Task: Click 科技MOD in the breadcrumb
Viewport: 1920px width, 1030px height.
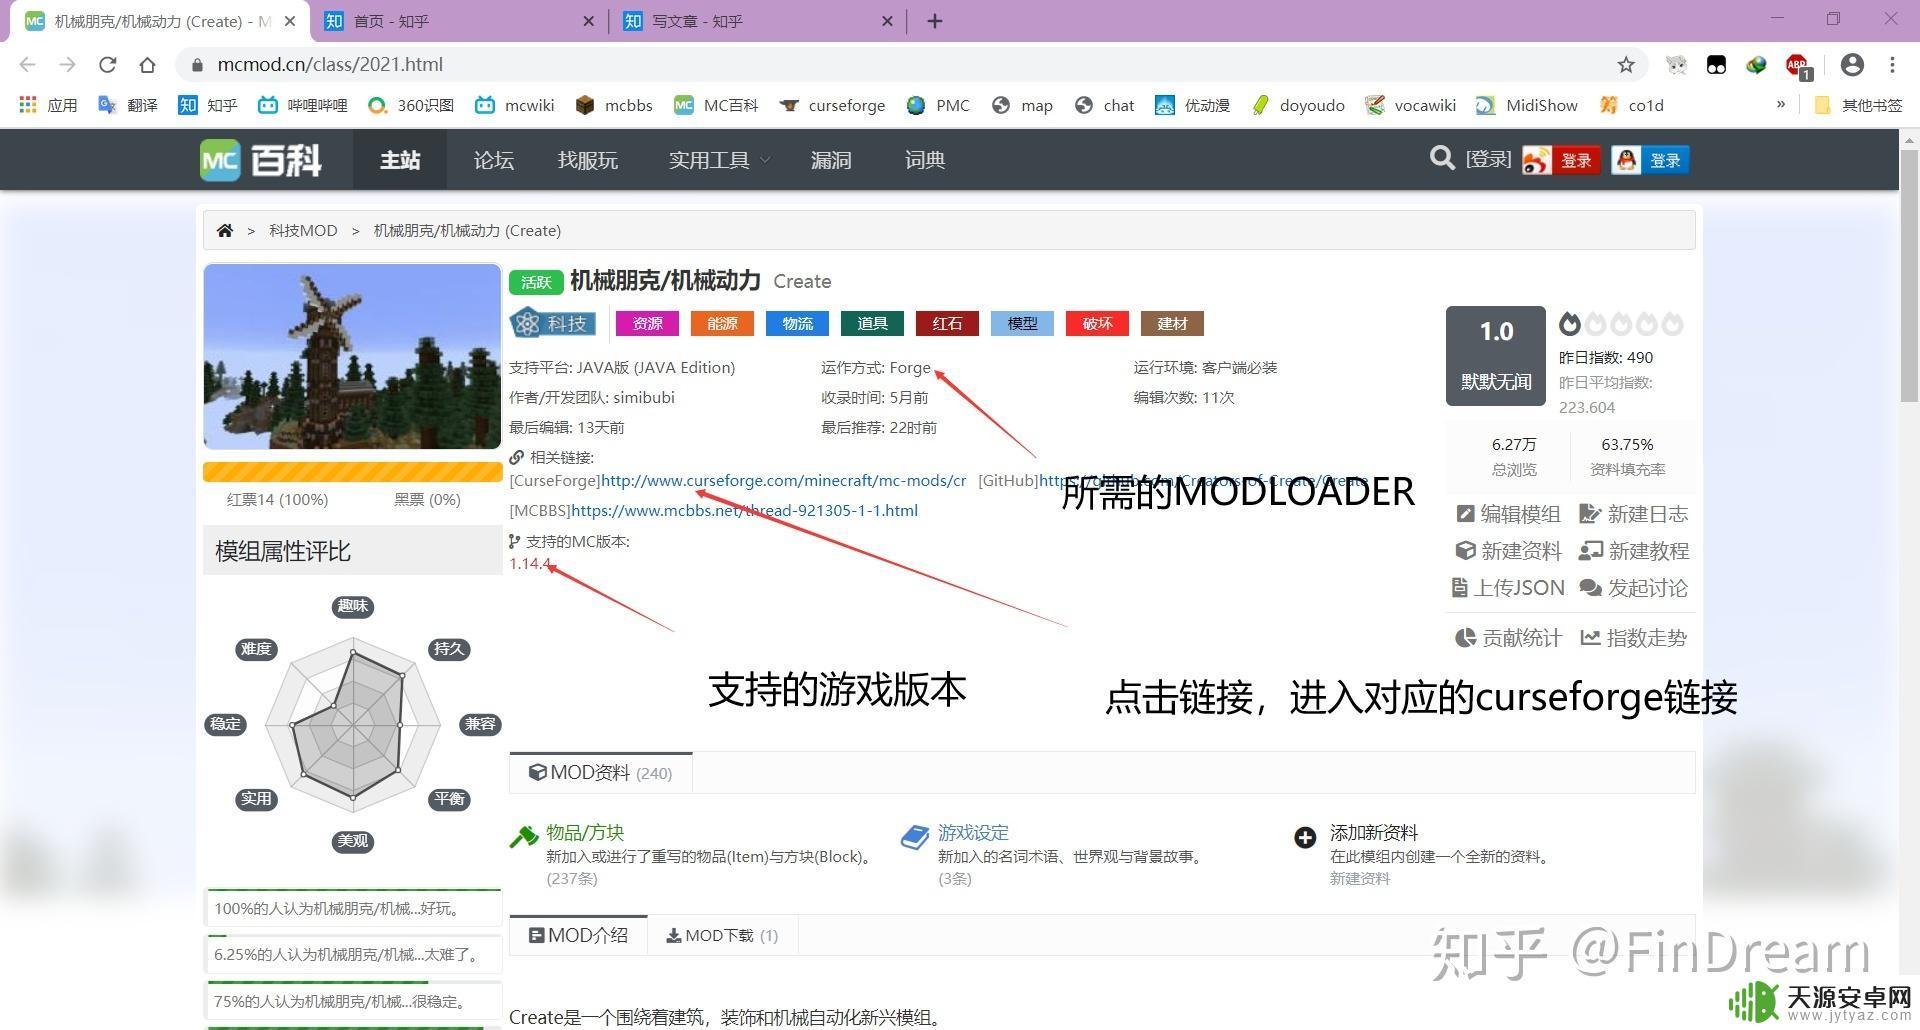Action: tap(303, 230)
